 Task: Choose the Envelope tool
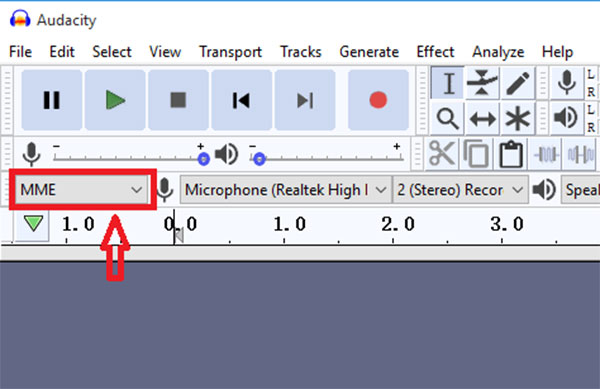(483, 83)
